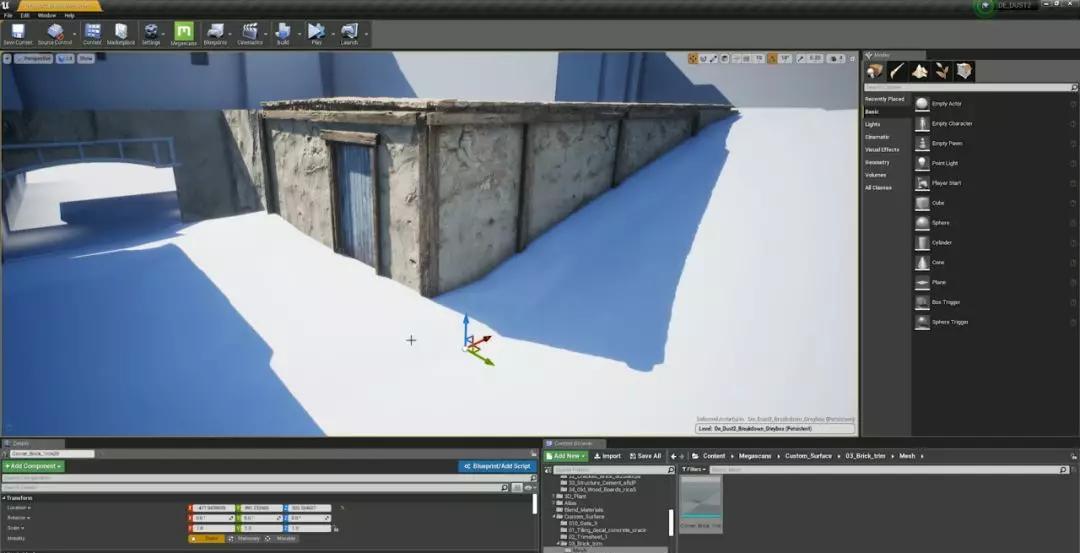The width and height of the screenshot is (1080, 553).
Task: Click the Cinematics clapperboard icon
Action: click(250, 34)
